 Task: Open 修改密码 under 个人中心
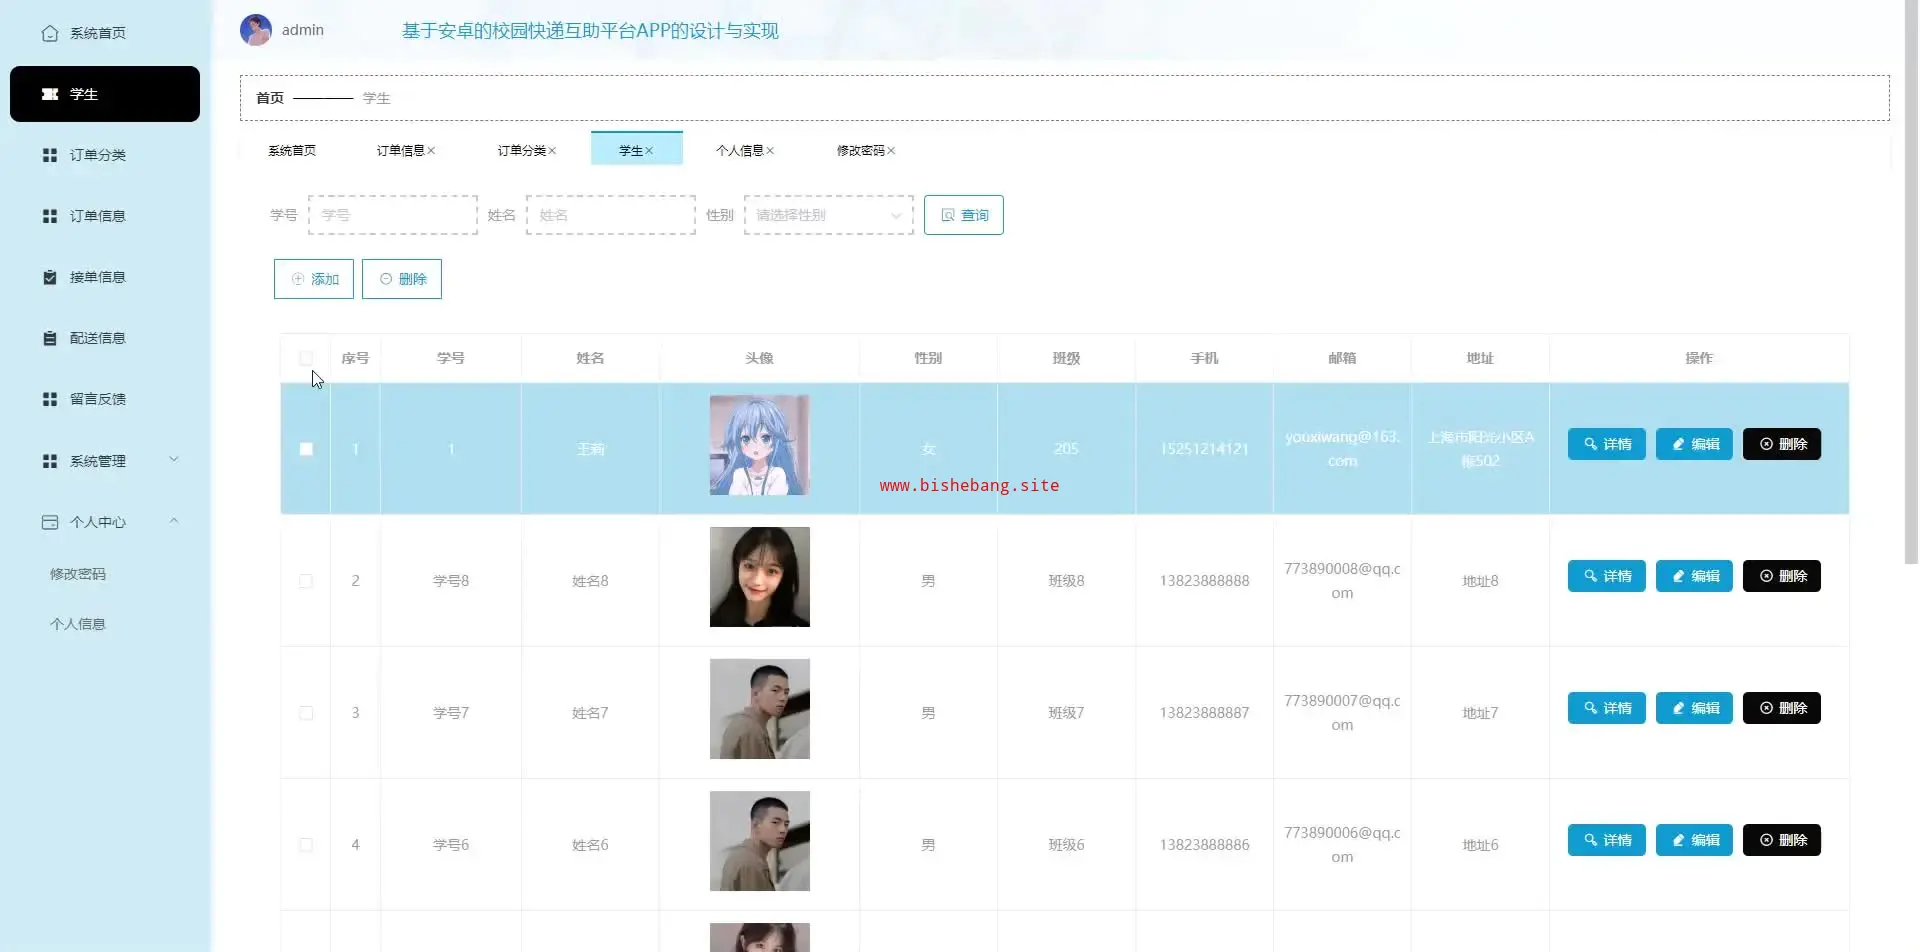pos(78,574)
